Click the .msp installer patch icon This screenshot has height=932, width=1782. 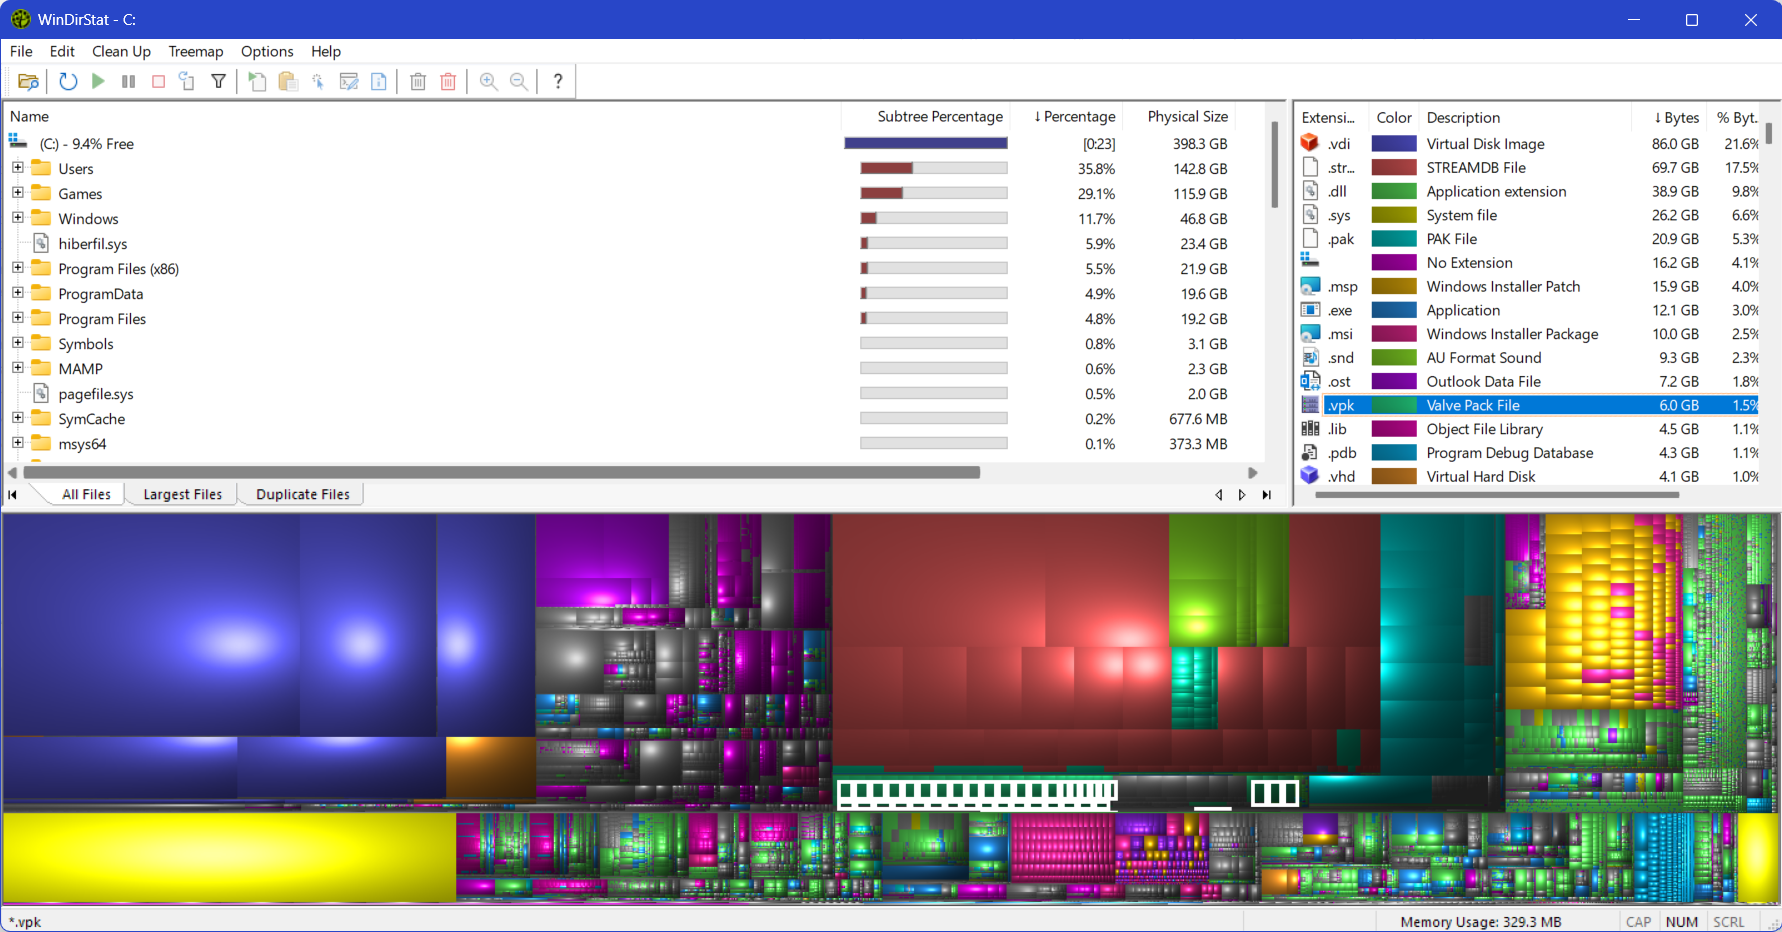[x=1310, y=286]
